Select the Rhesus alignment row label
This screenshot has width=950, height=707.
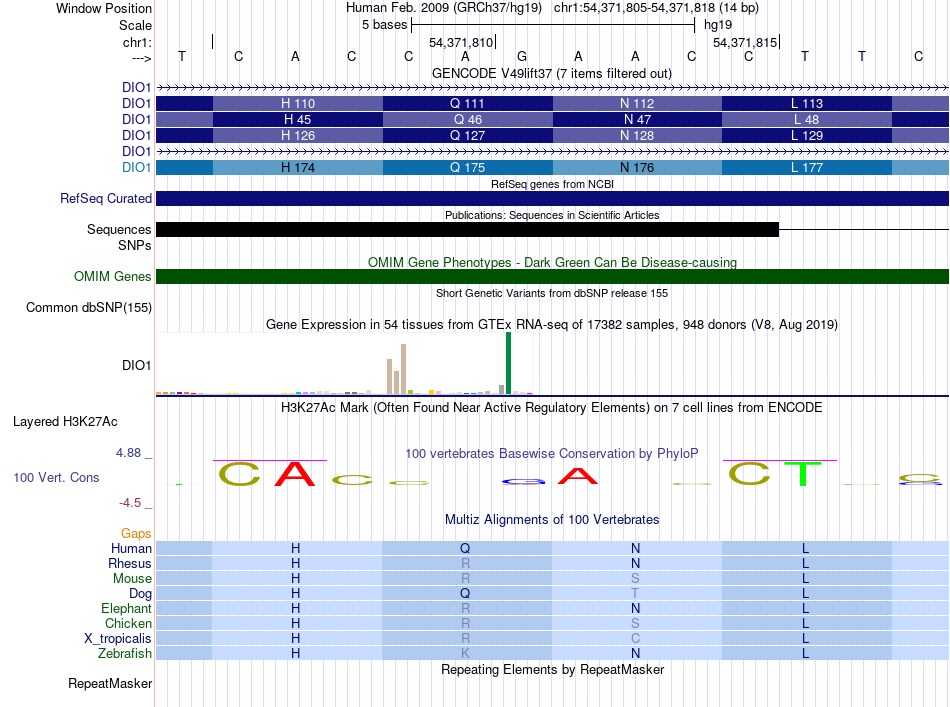130,563
